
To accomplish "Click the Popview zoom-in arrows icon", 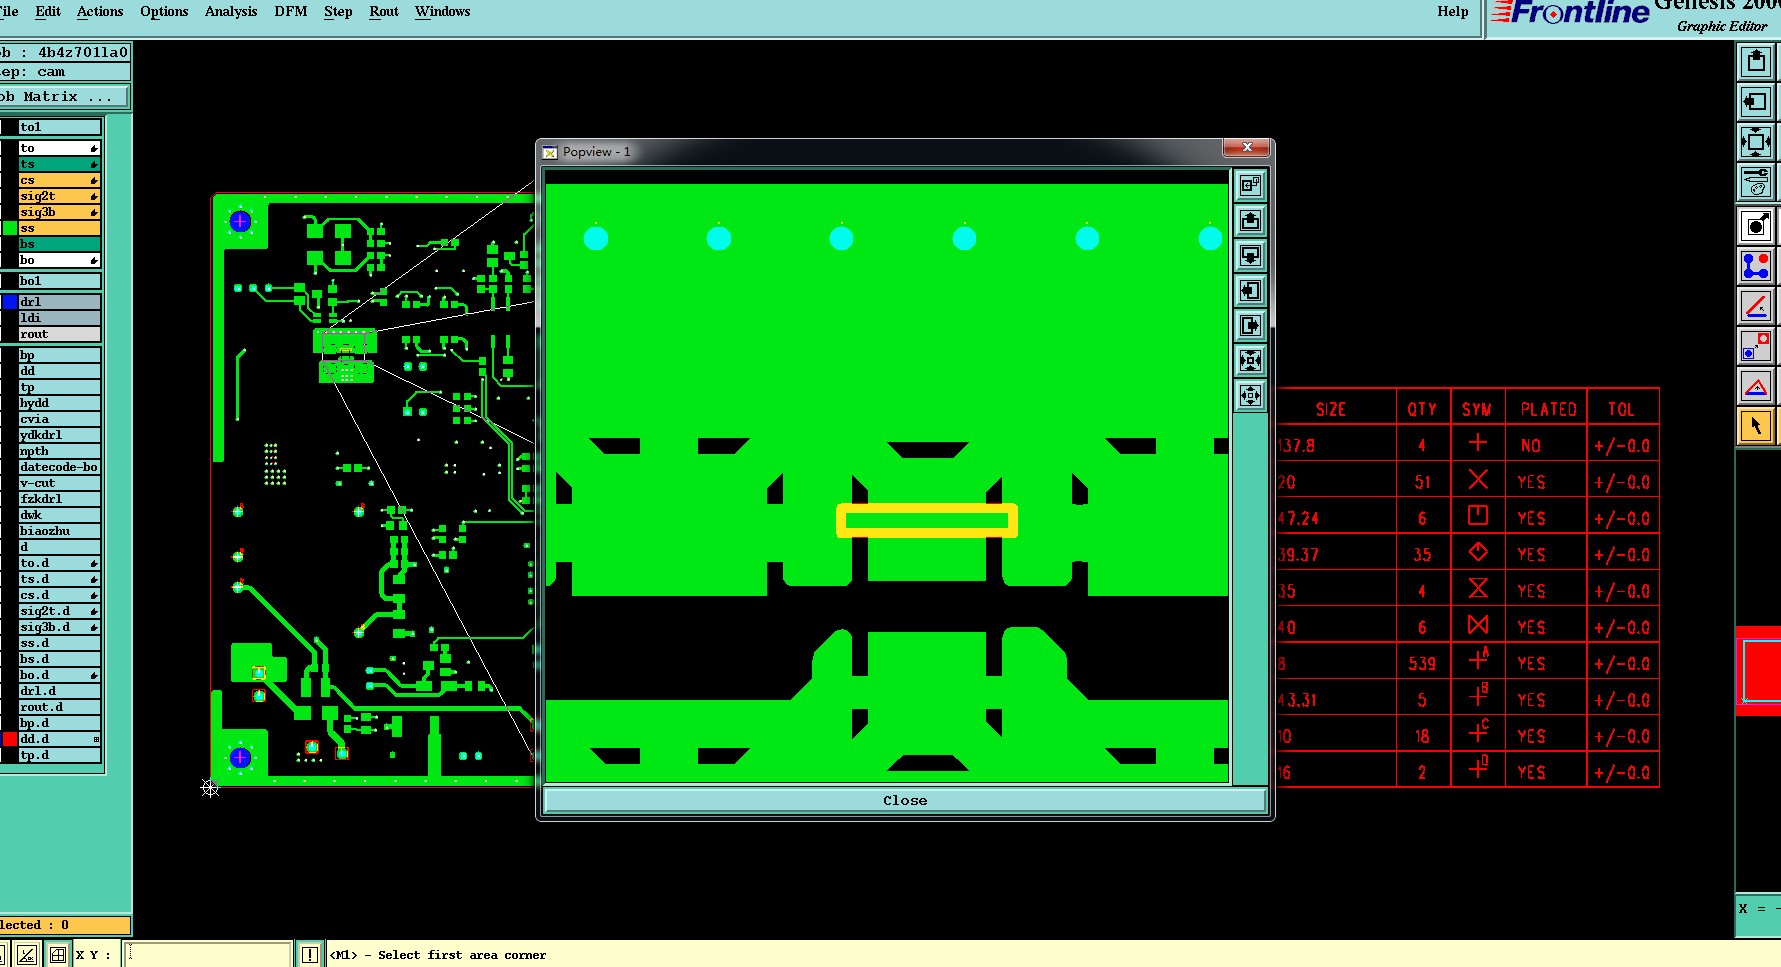I will click(x=1250, y=360).
